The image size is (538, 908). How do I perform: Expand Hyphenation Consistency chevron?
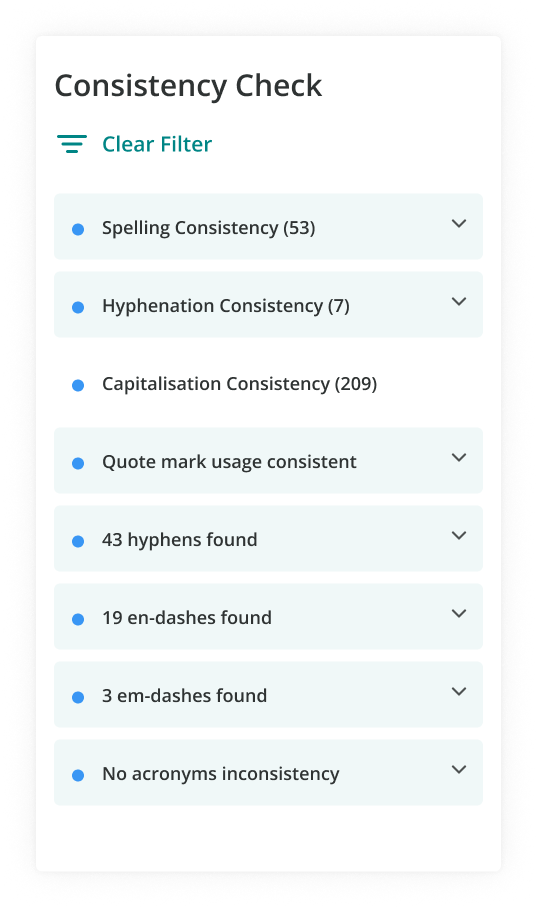point(459,302)
